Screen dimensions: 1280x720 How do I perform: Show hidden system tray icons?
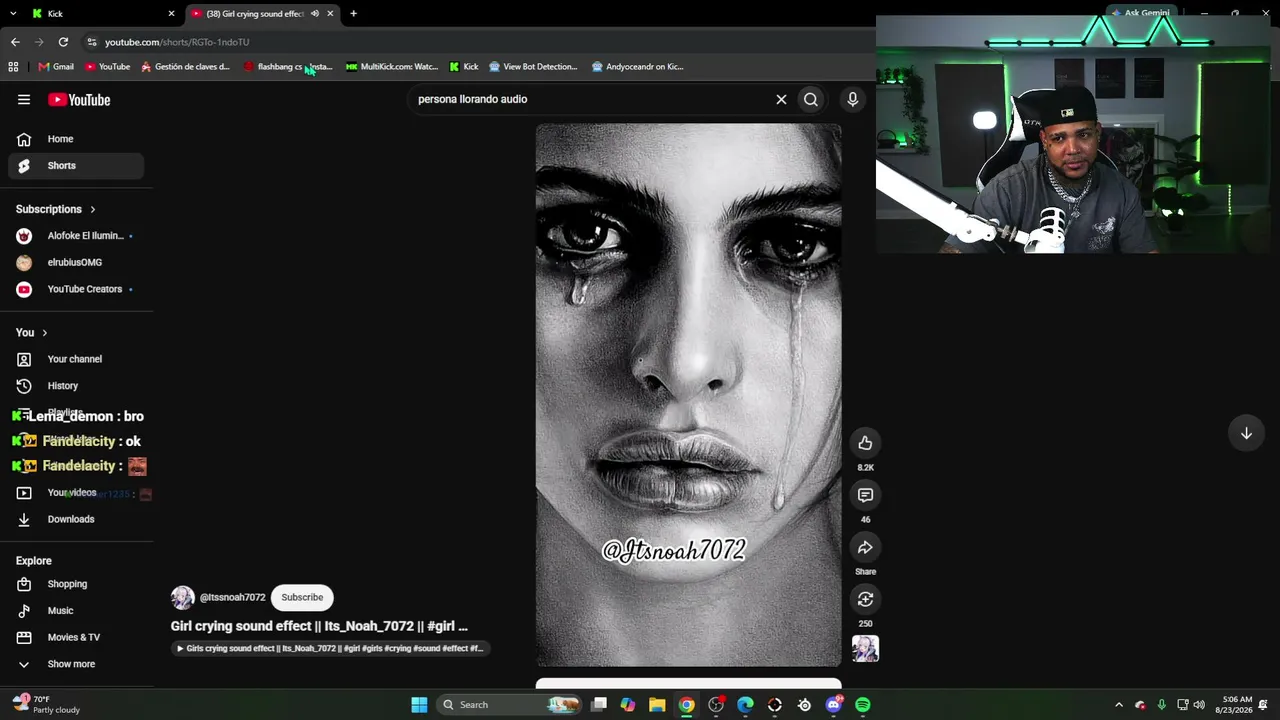tap(1119, 705)
